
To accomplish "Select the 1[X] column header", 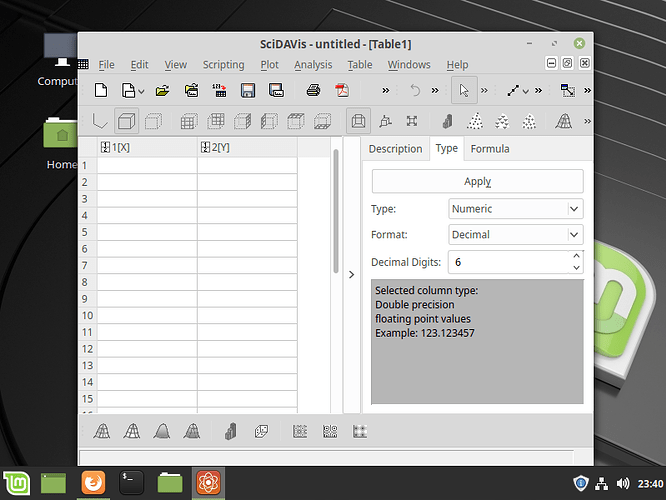I will 147,147.
